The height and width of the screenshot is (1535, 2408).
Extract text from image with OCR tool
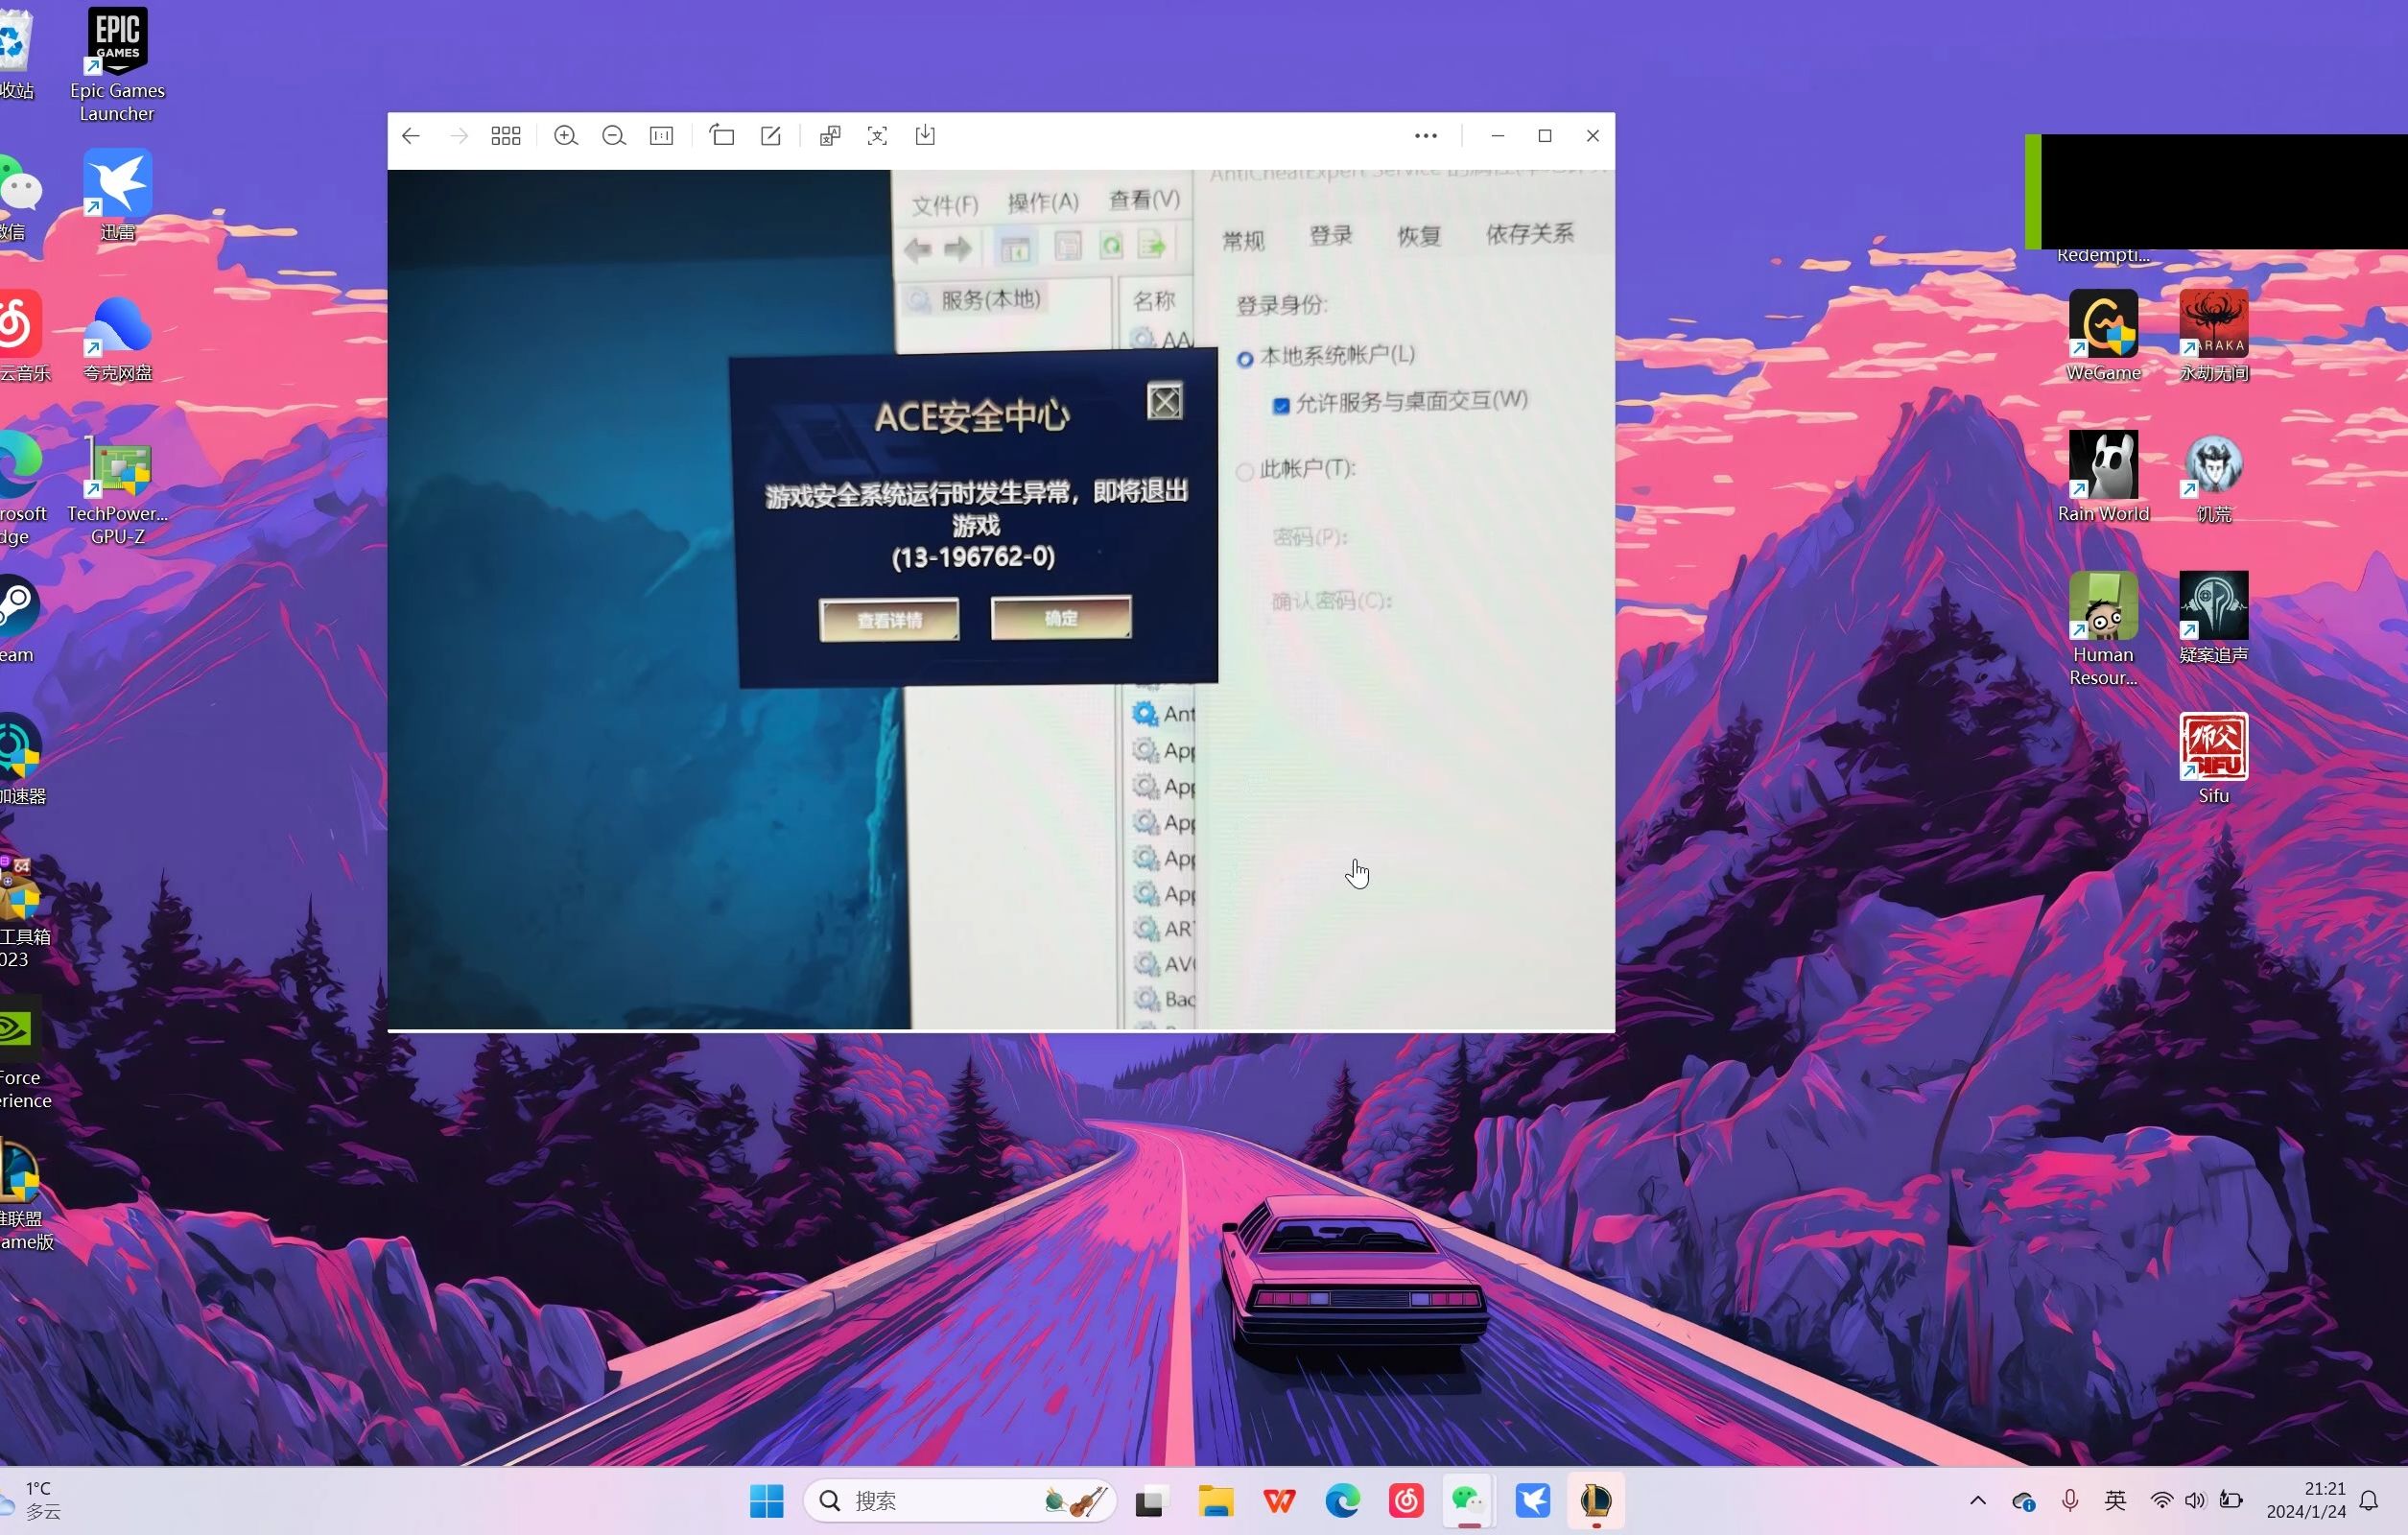878,136
